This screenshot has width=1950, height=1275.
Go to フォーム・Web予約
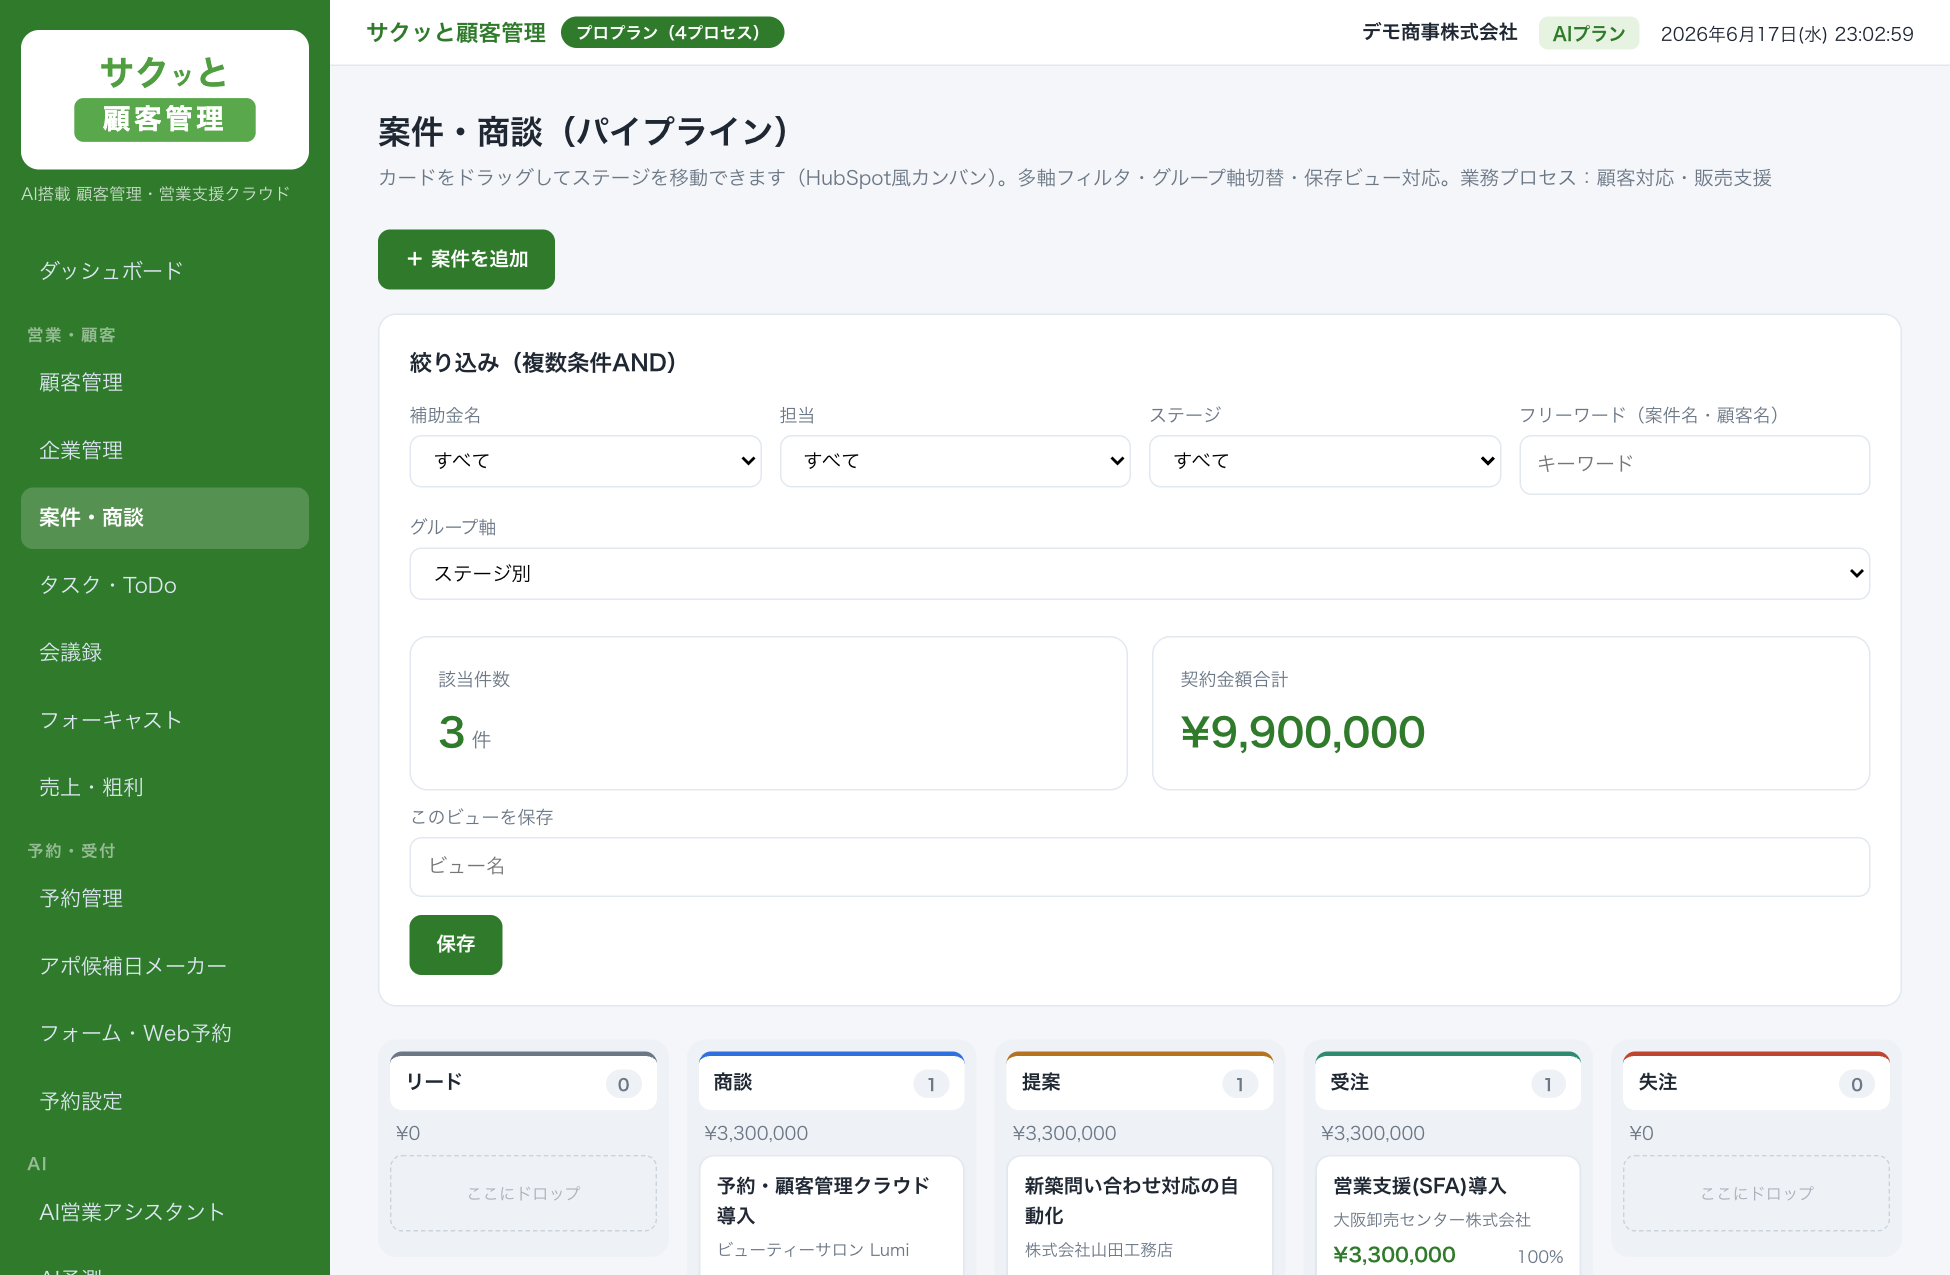click(165, 1034)
